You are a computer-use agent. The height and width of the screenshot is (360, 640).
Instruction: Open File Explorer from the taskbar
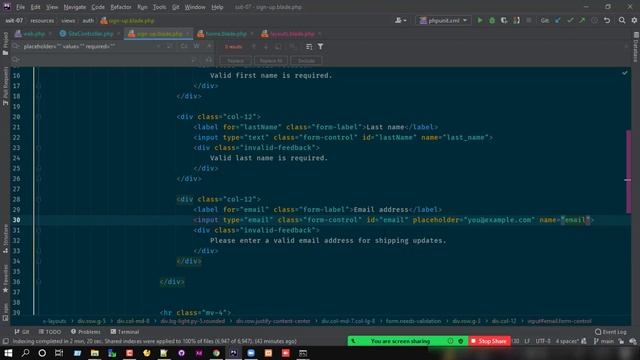pyautogui.click(x=95, y=353)
